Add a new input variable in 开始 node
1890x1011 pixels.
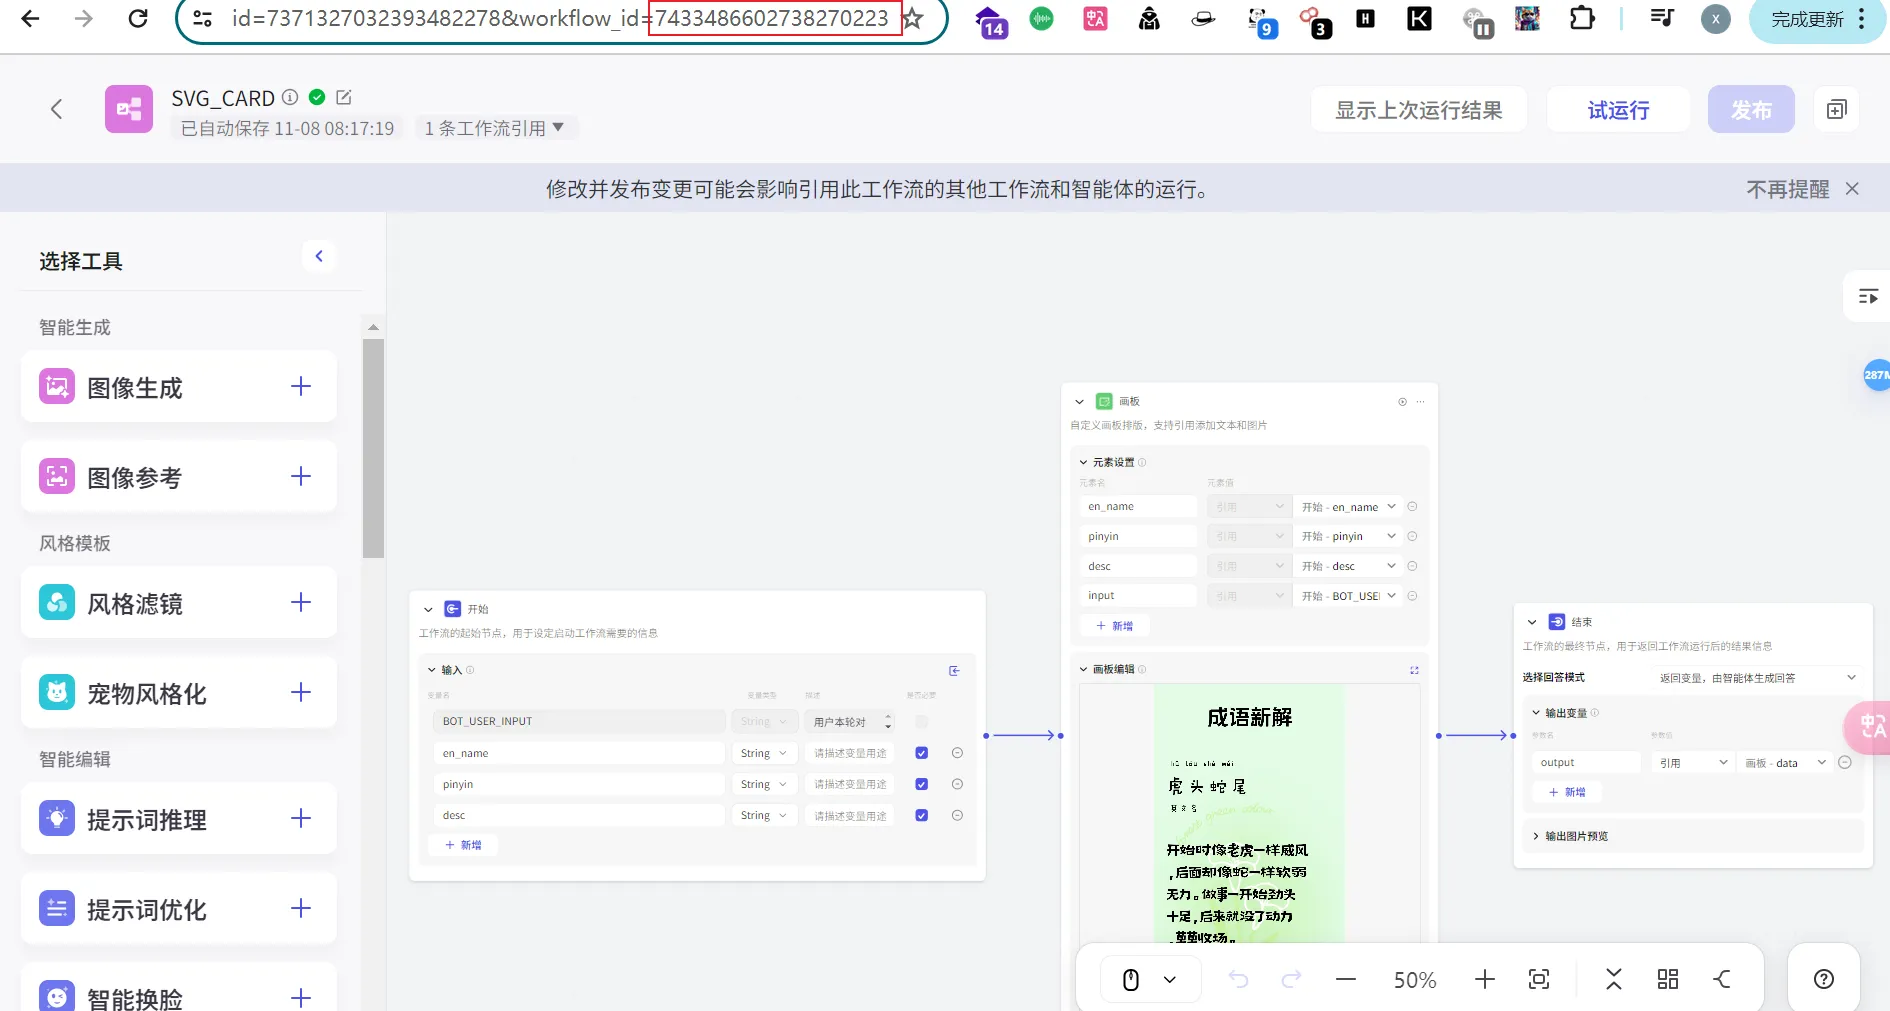[463, 845]
